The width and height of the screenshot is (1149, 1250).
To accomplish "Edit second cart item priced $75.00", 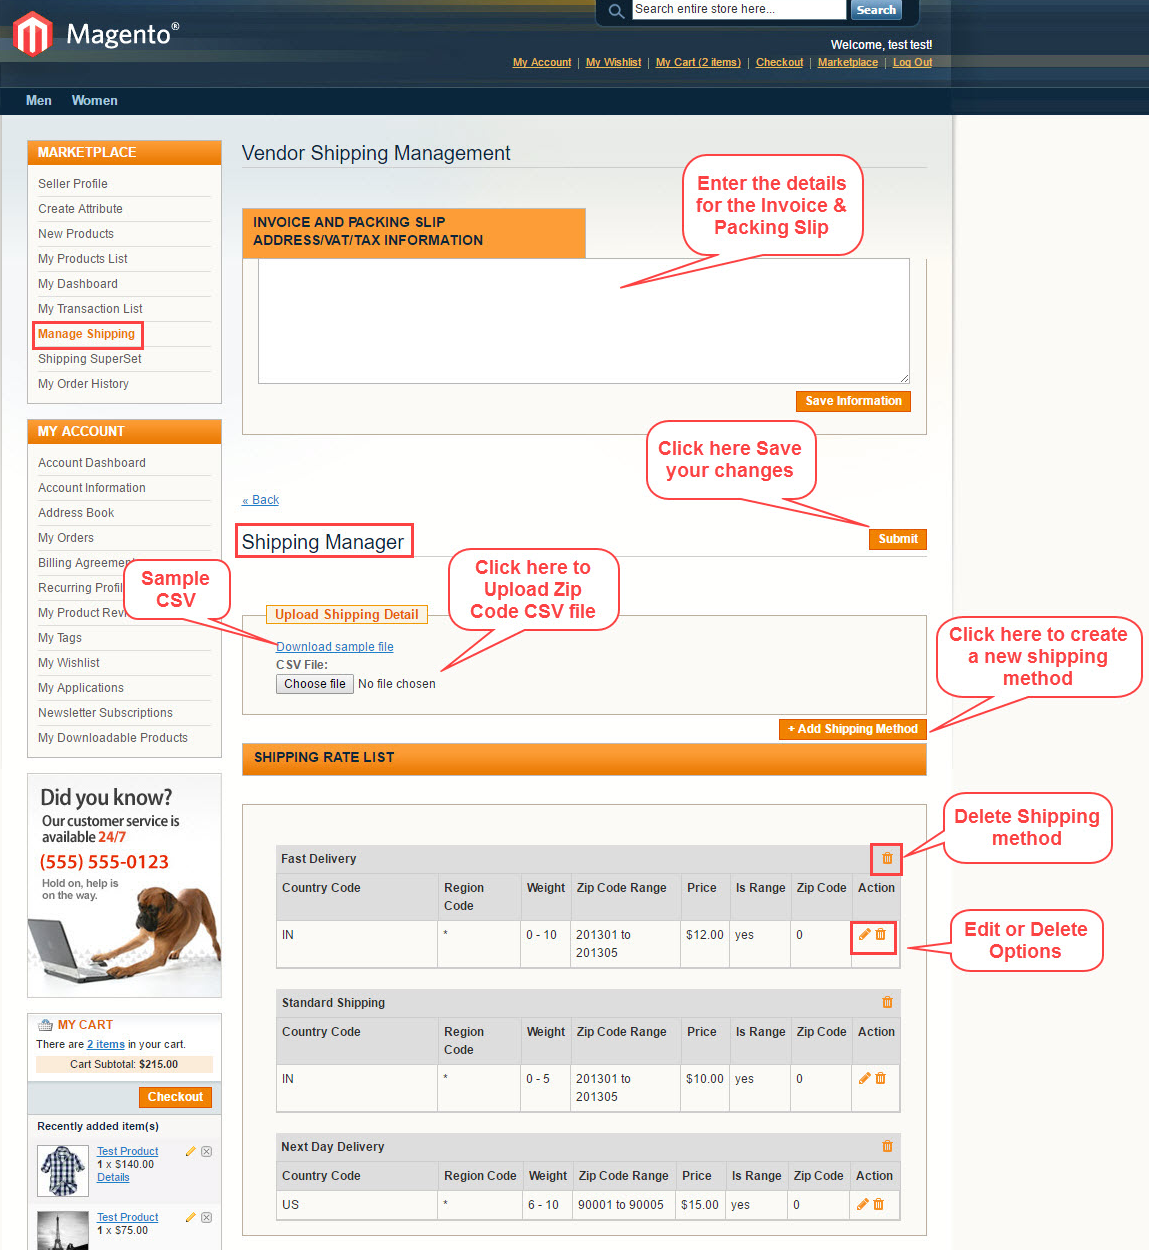I will tap(190, 1217).
